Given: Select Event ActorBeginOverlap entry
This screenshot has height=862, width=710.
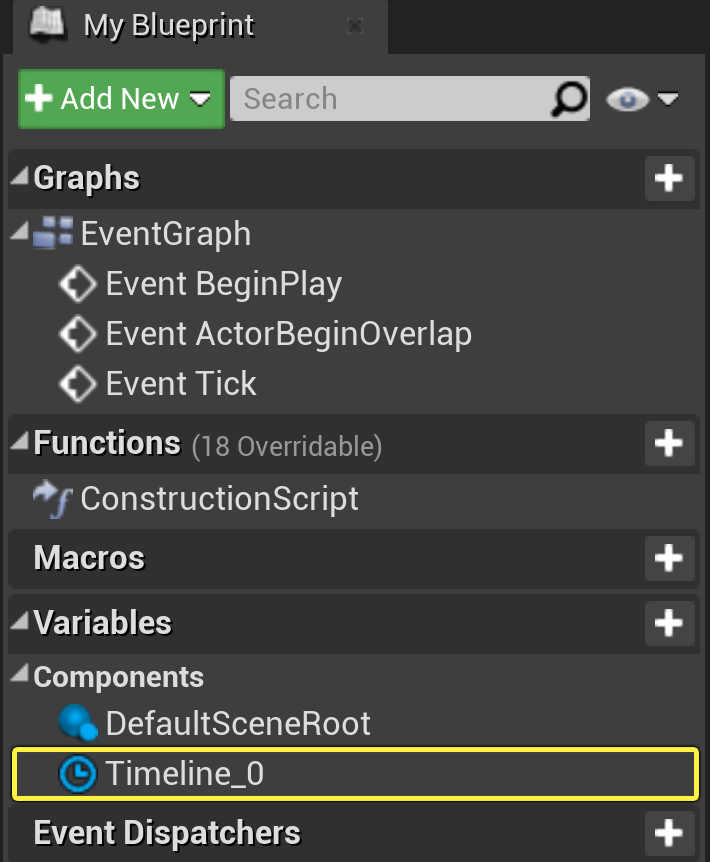Looking at the screenshot, I should pos(288,334).
